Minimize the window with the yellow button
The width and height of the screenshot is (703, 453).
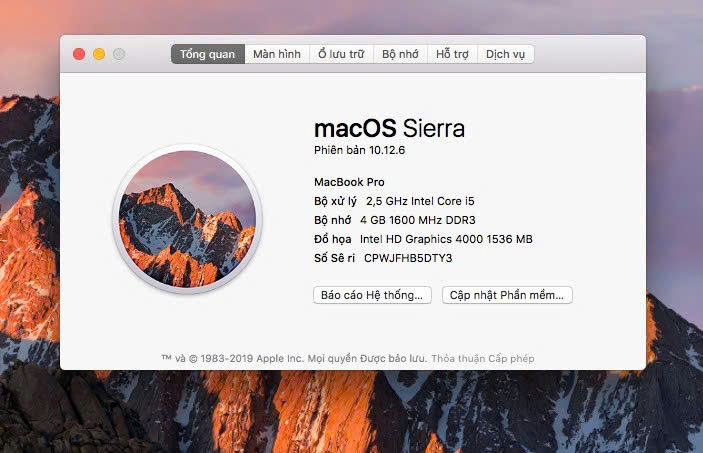(x=99, y=54)
